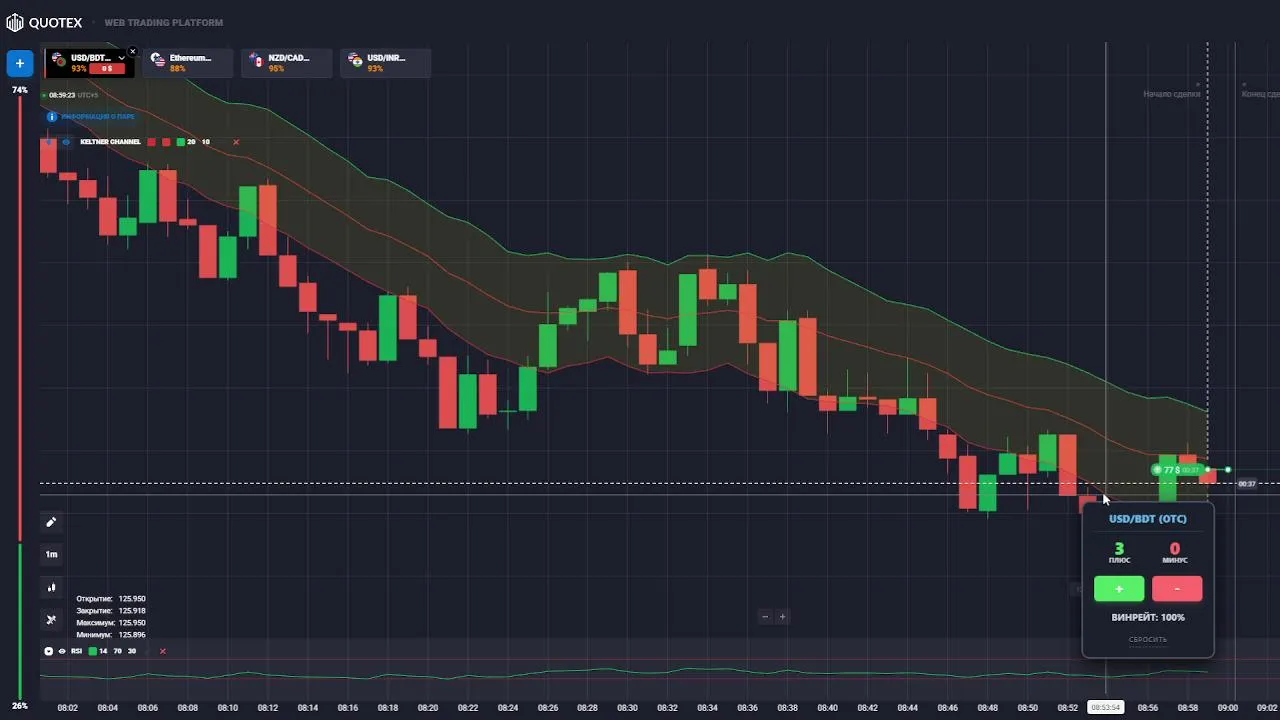
Task: Click the 08:53:54 time axis label
Action: point(1105,707)
